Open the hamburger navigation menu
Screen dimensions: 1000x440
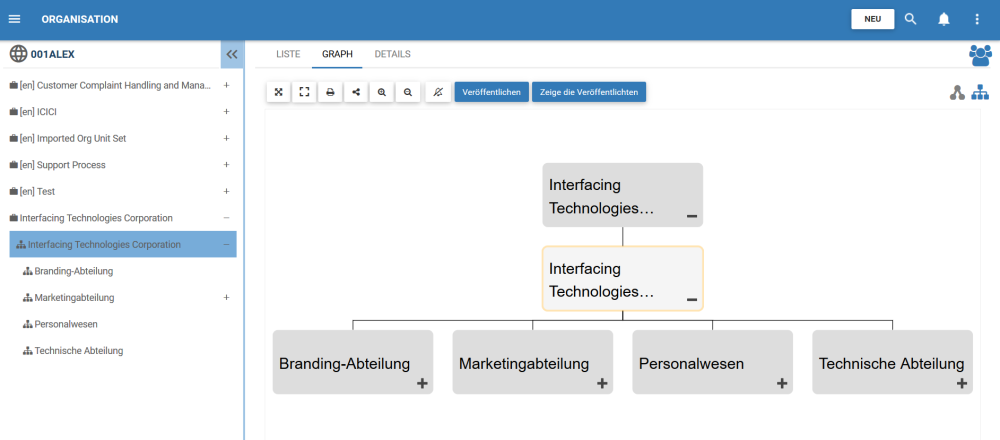pos(14,19)
